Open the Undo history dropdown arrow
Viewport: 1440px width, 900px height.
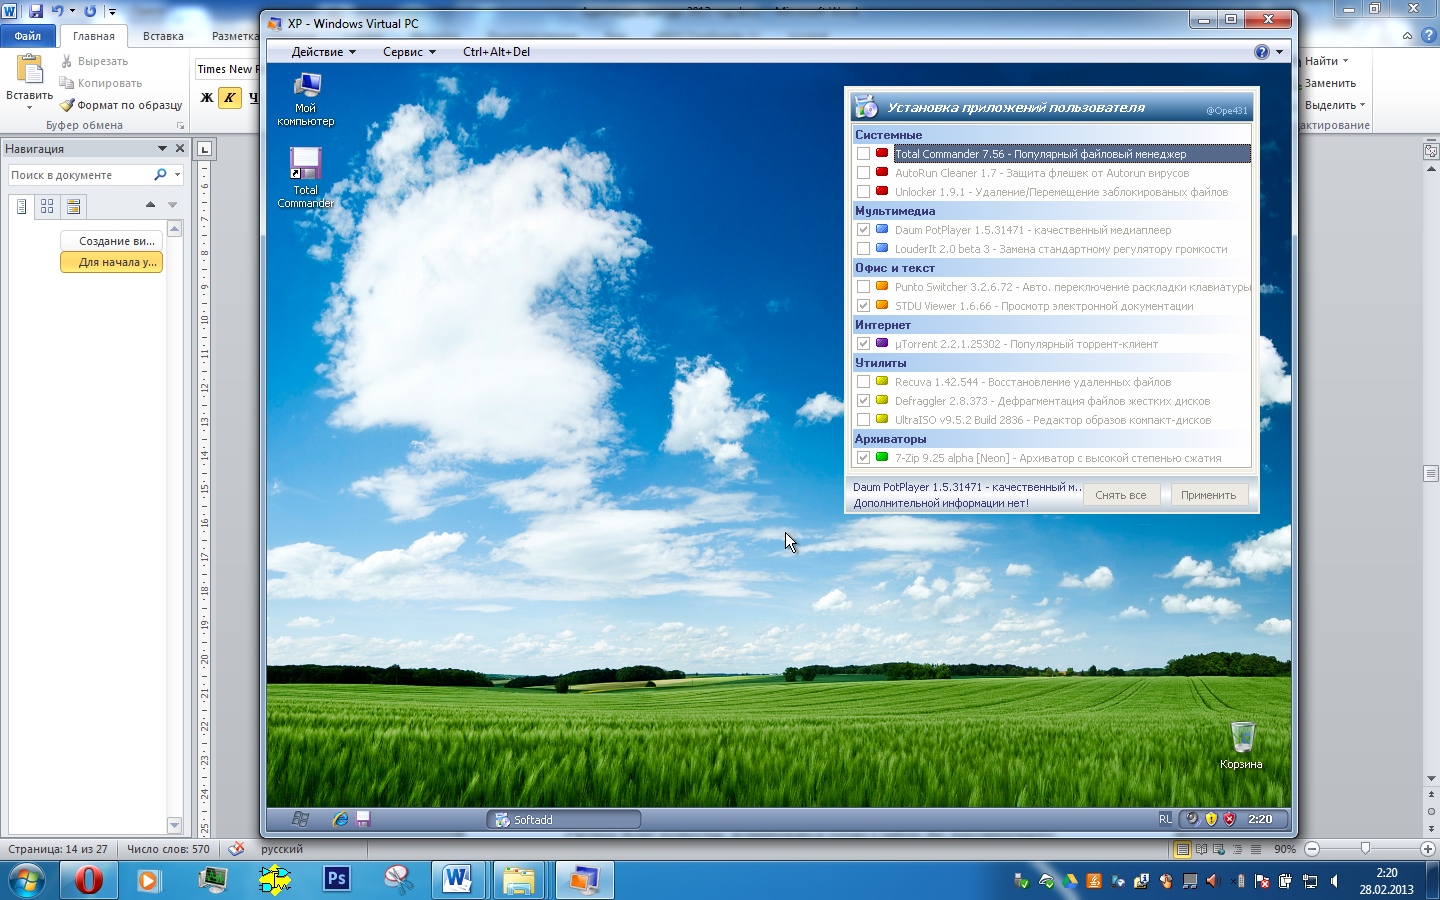pos(72,11)
